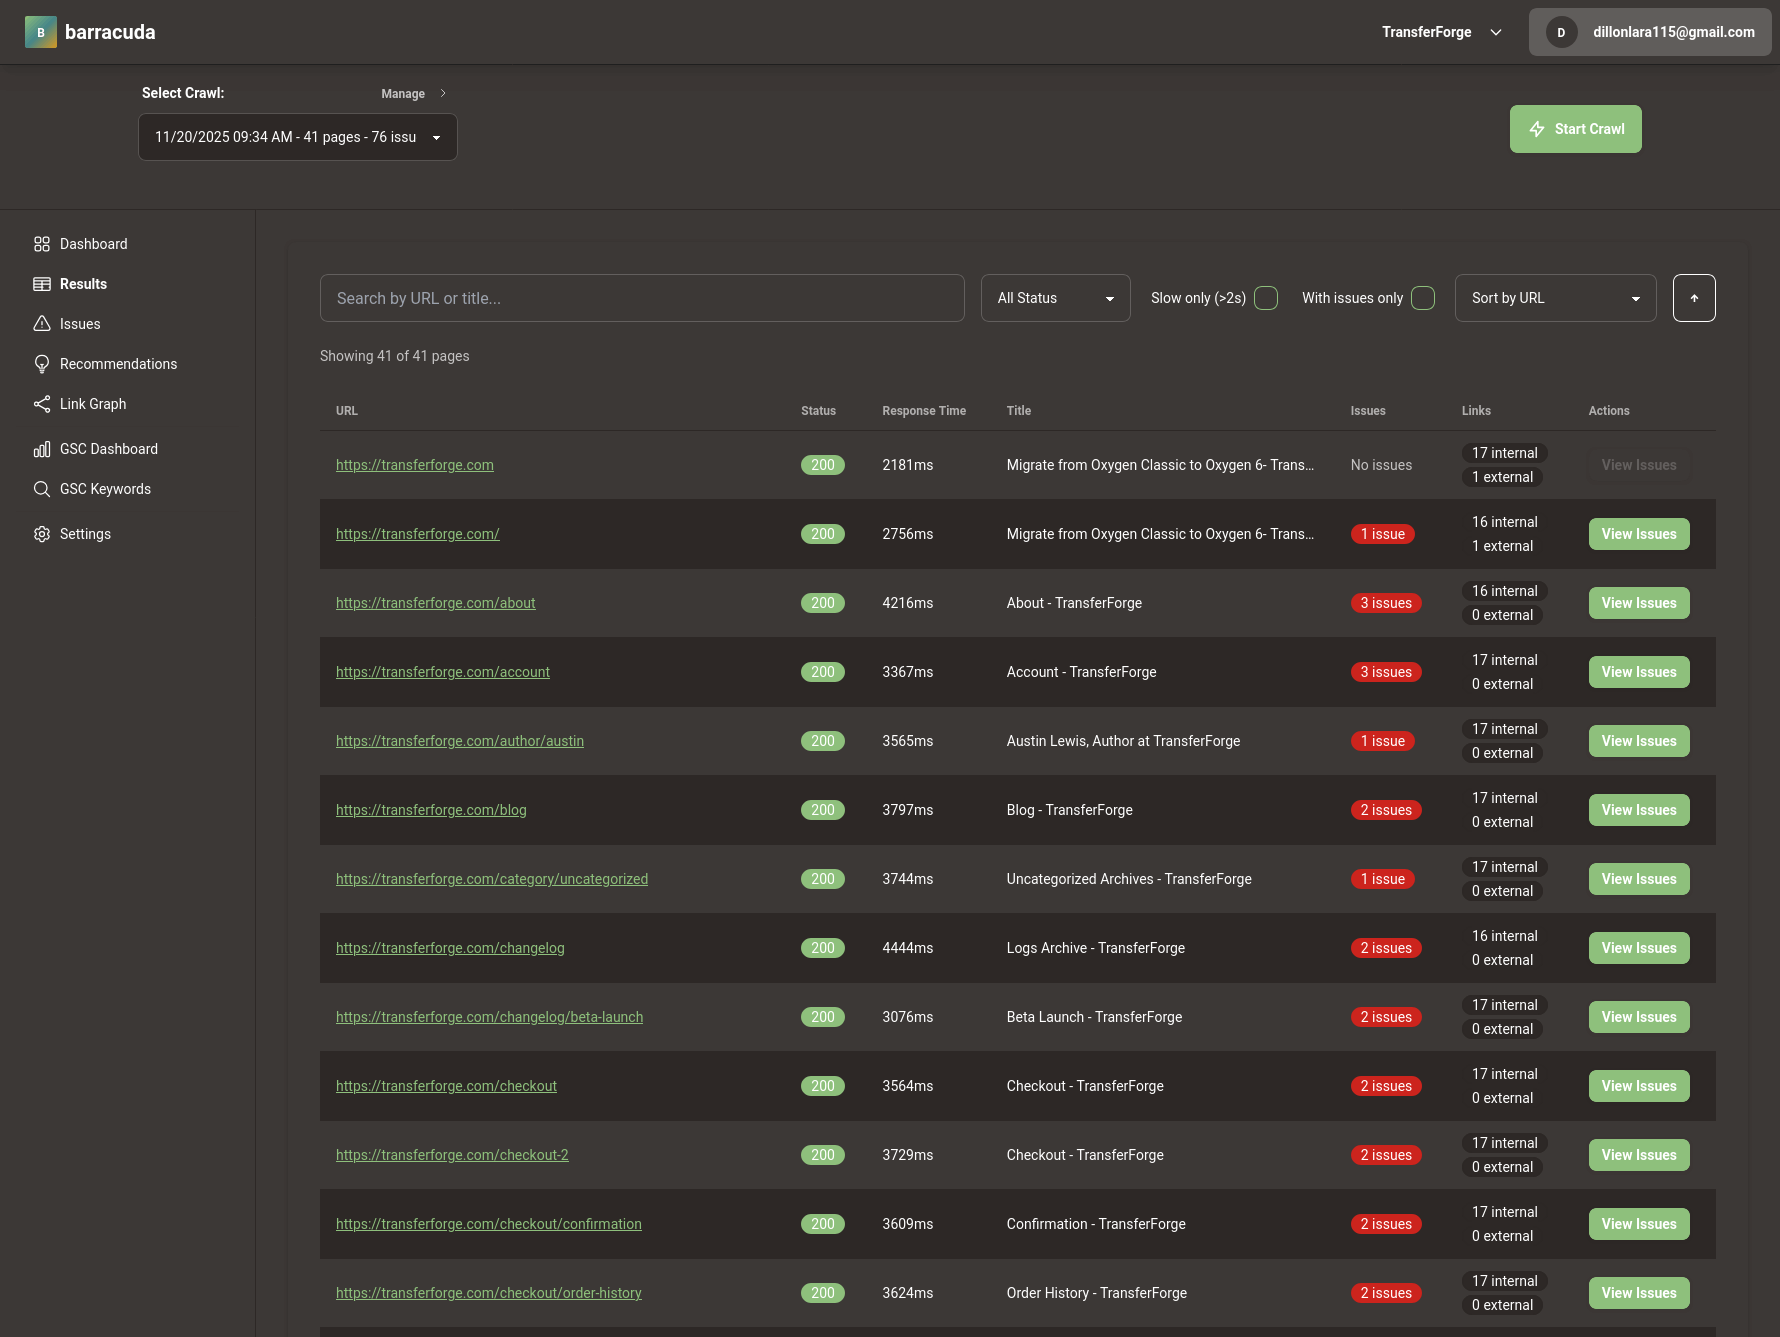Viewport: 1780px width, 1337px height.
Task: Open Settings via the gear icon
Action: click(x=42, y=533)
